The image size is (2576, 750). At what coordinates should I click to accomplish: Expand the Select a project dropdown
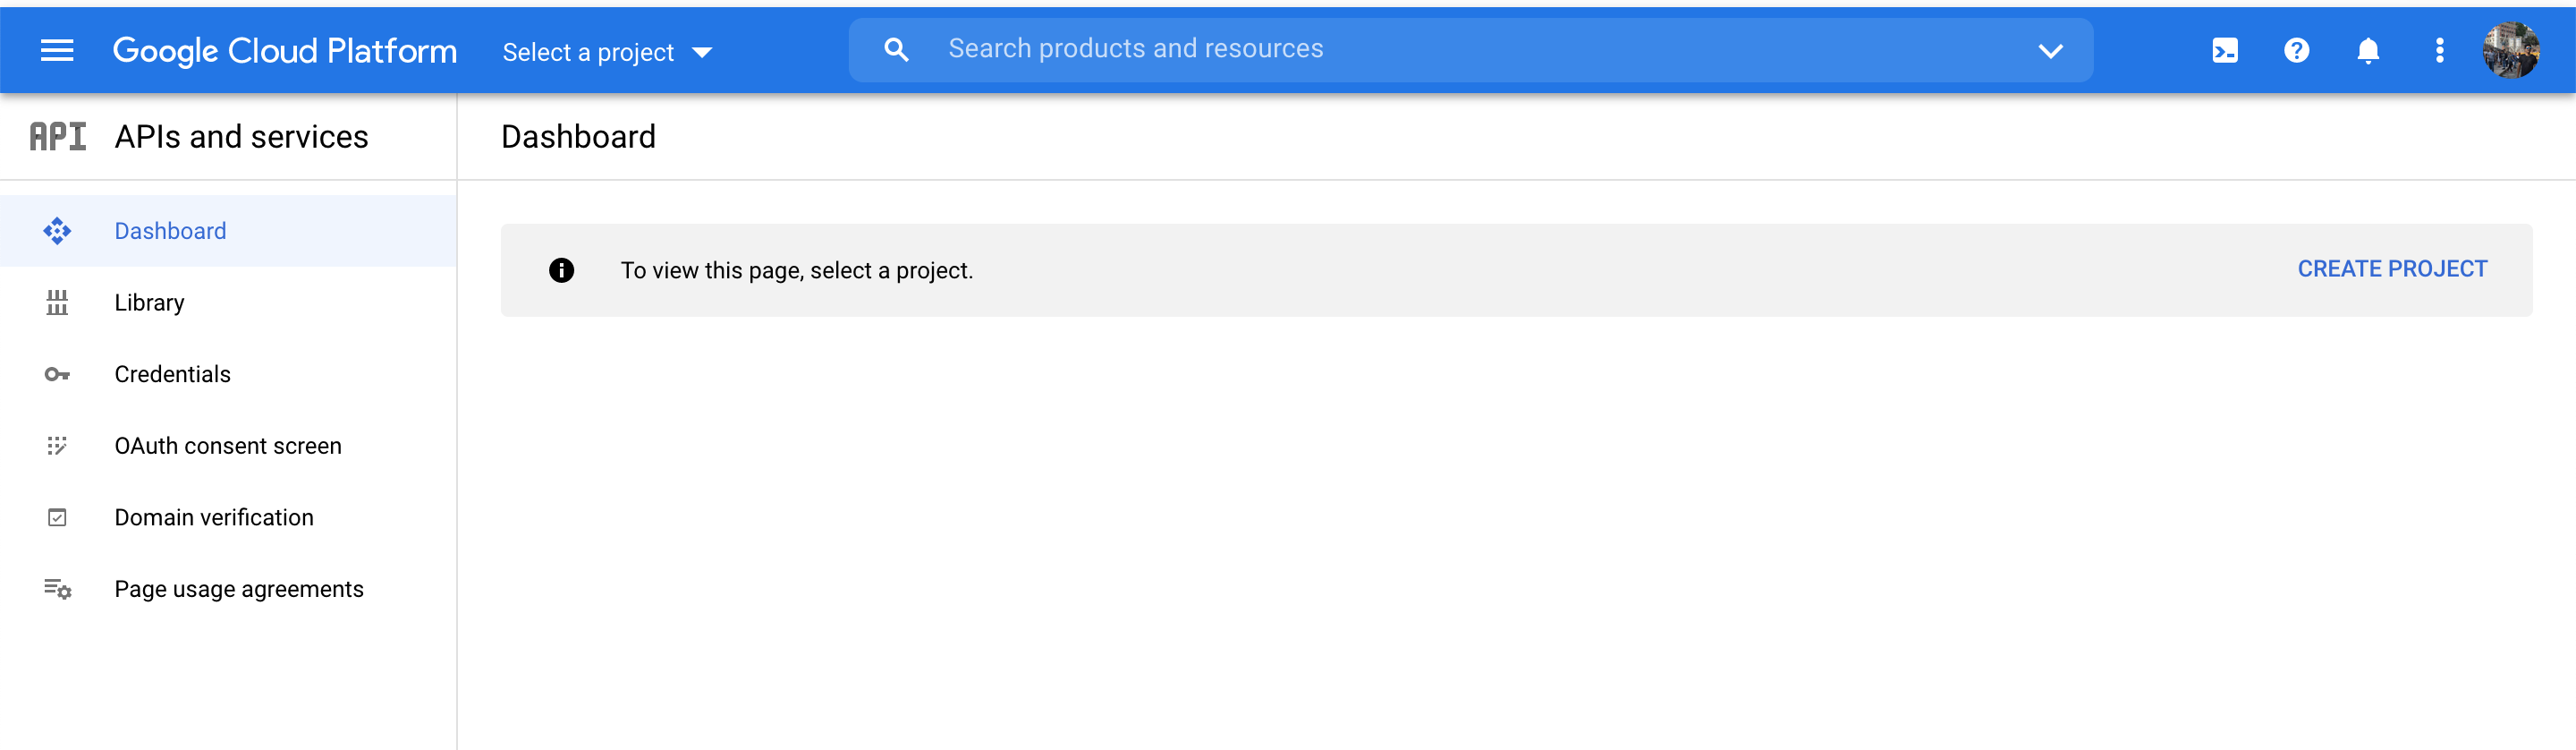tap(607, 52)
